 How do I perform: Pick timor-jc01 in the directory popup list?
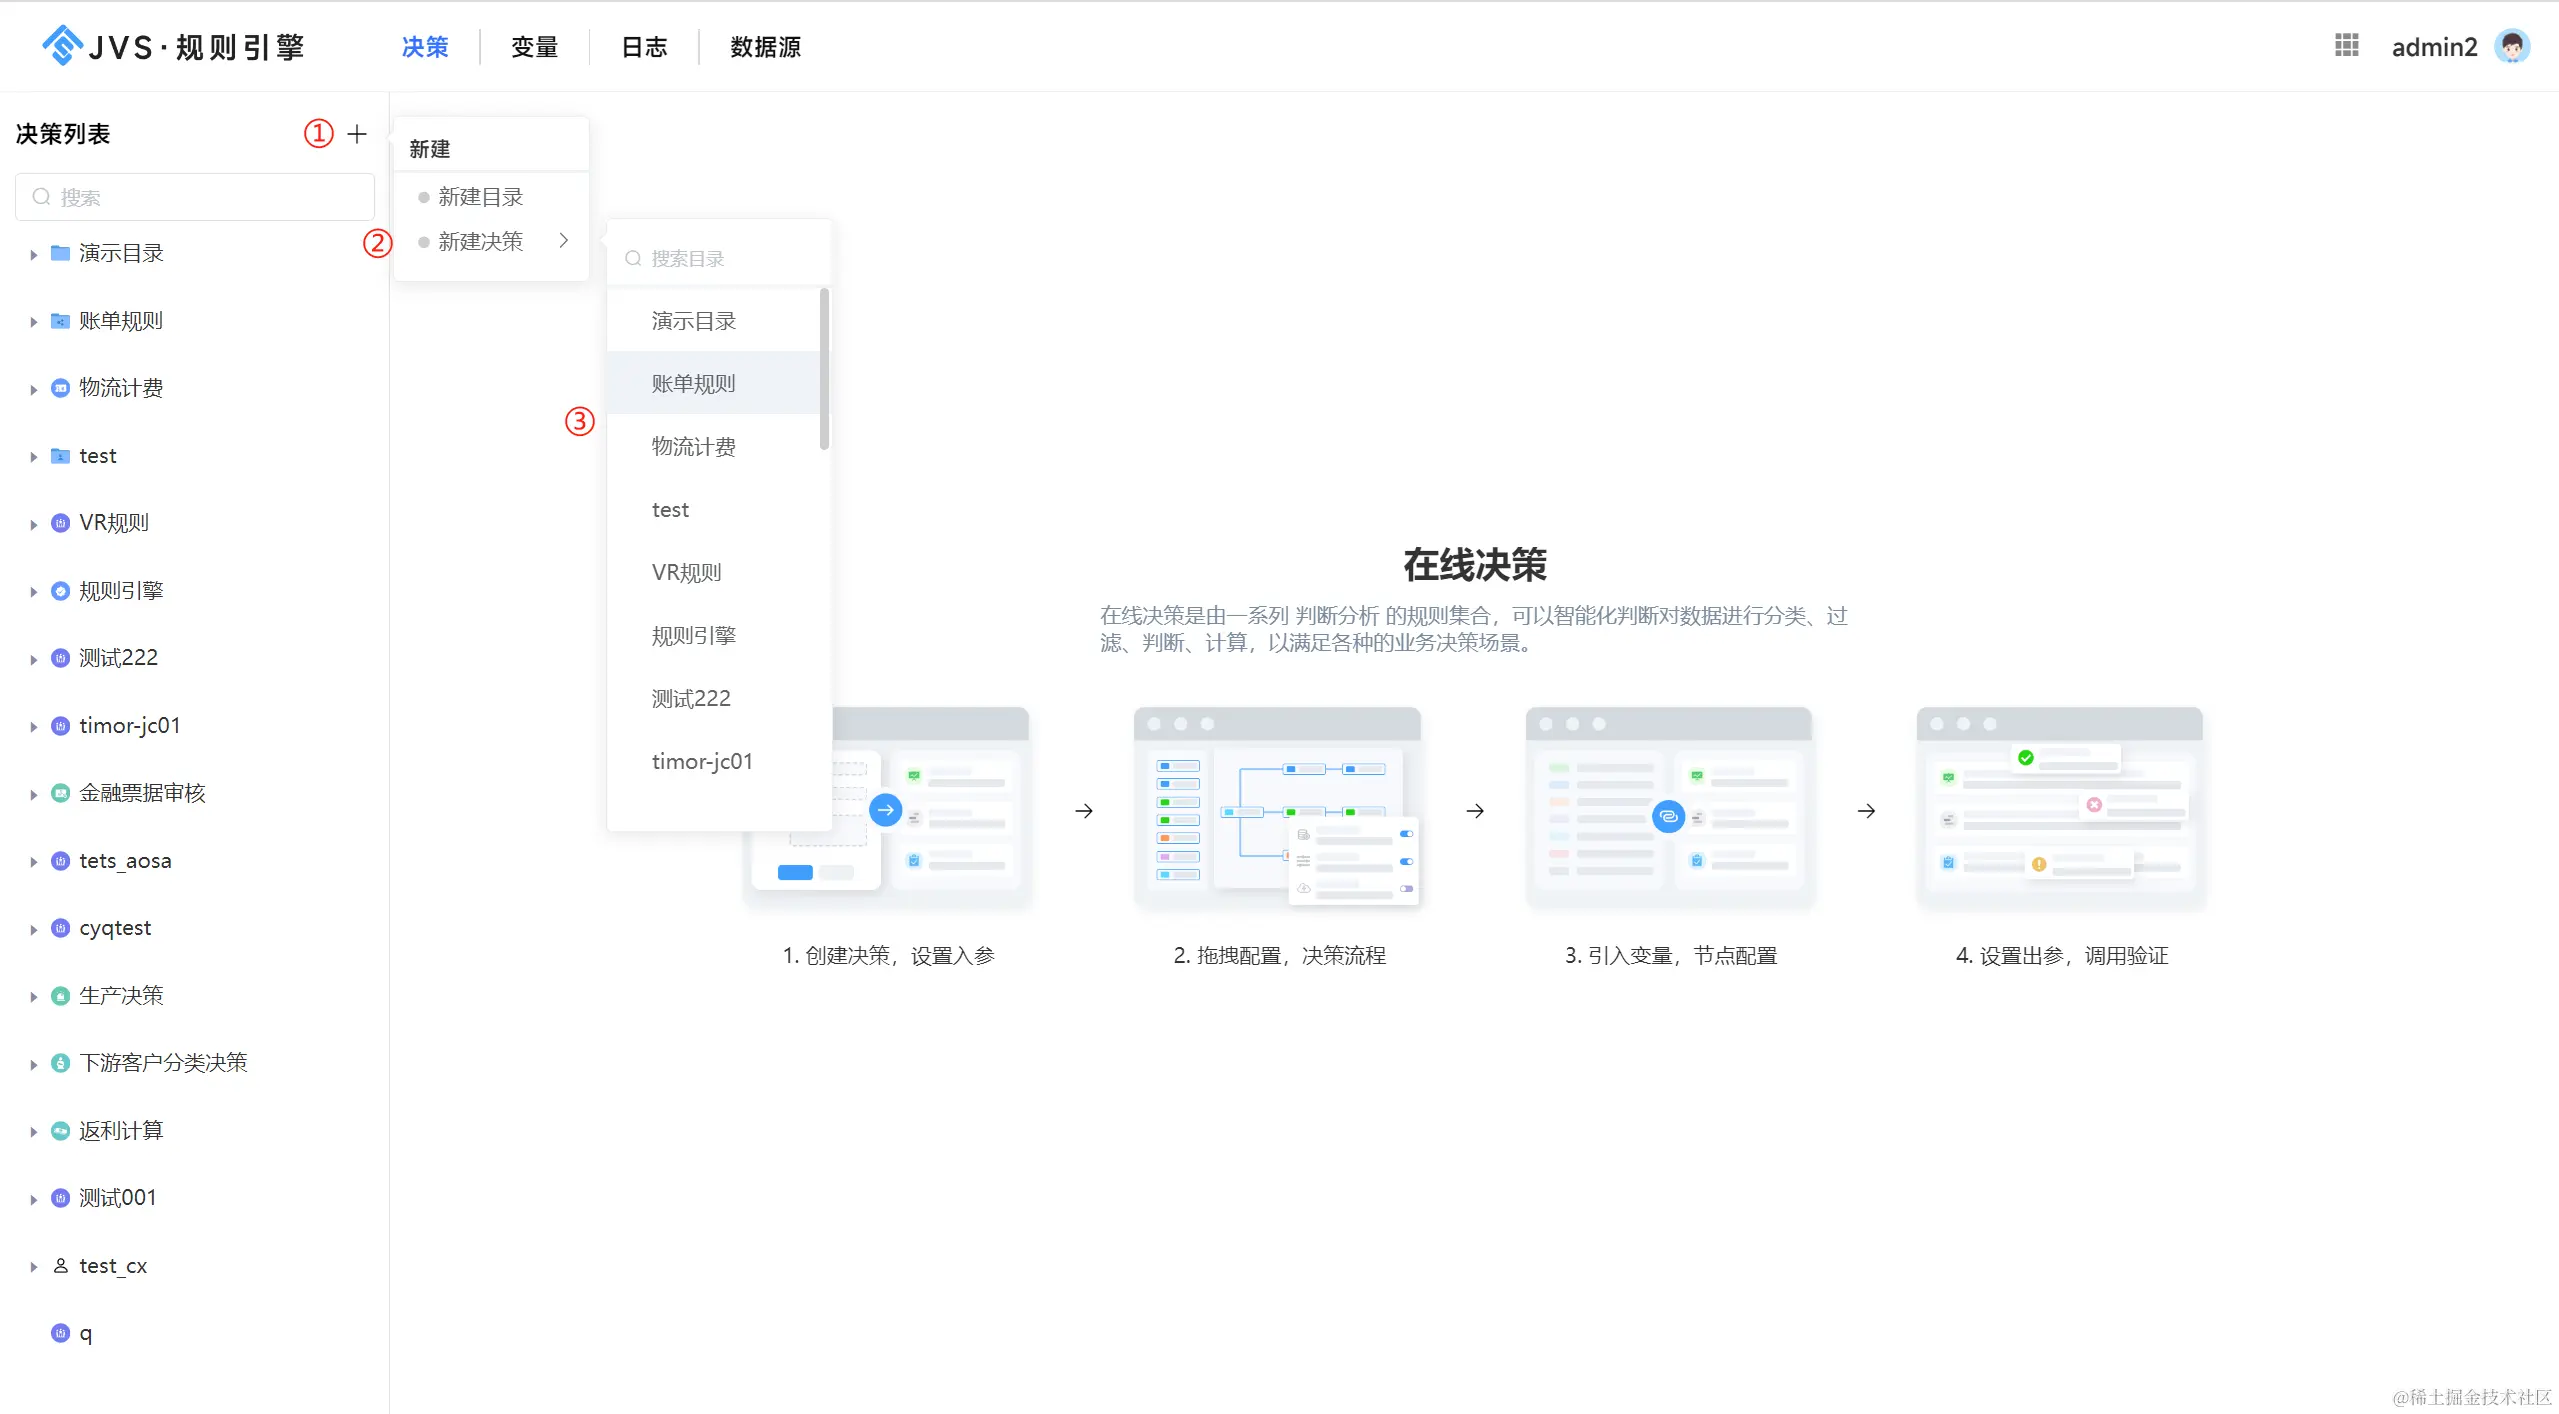tap(702, 762)
